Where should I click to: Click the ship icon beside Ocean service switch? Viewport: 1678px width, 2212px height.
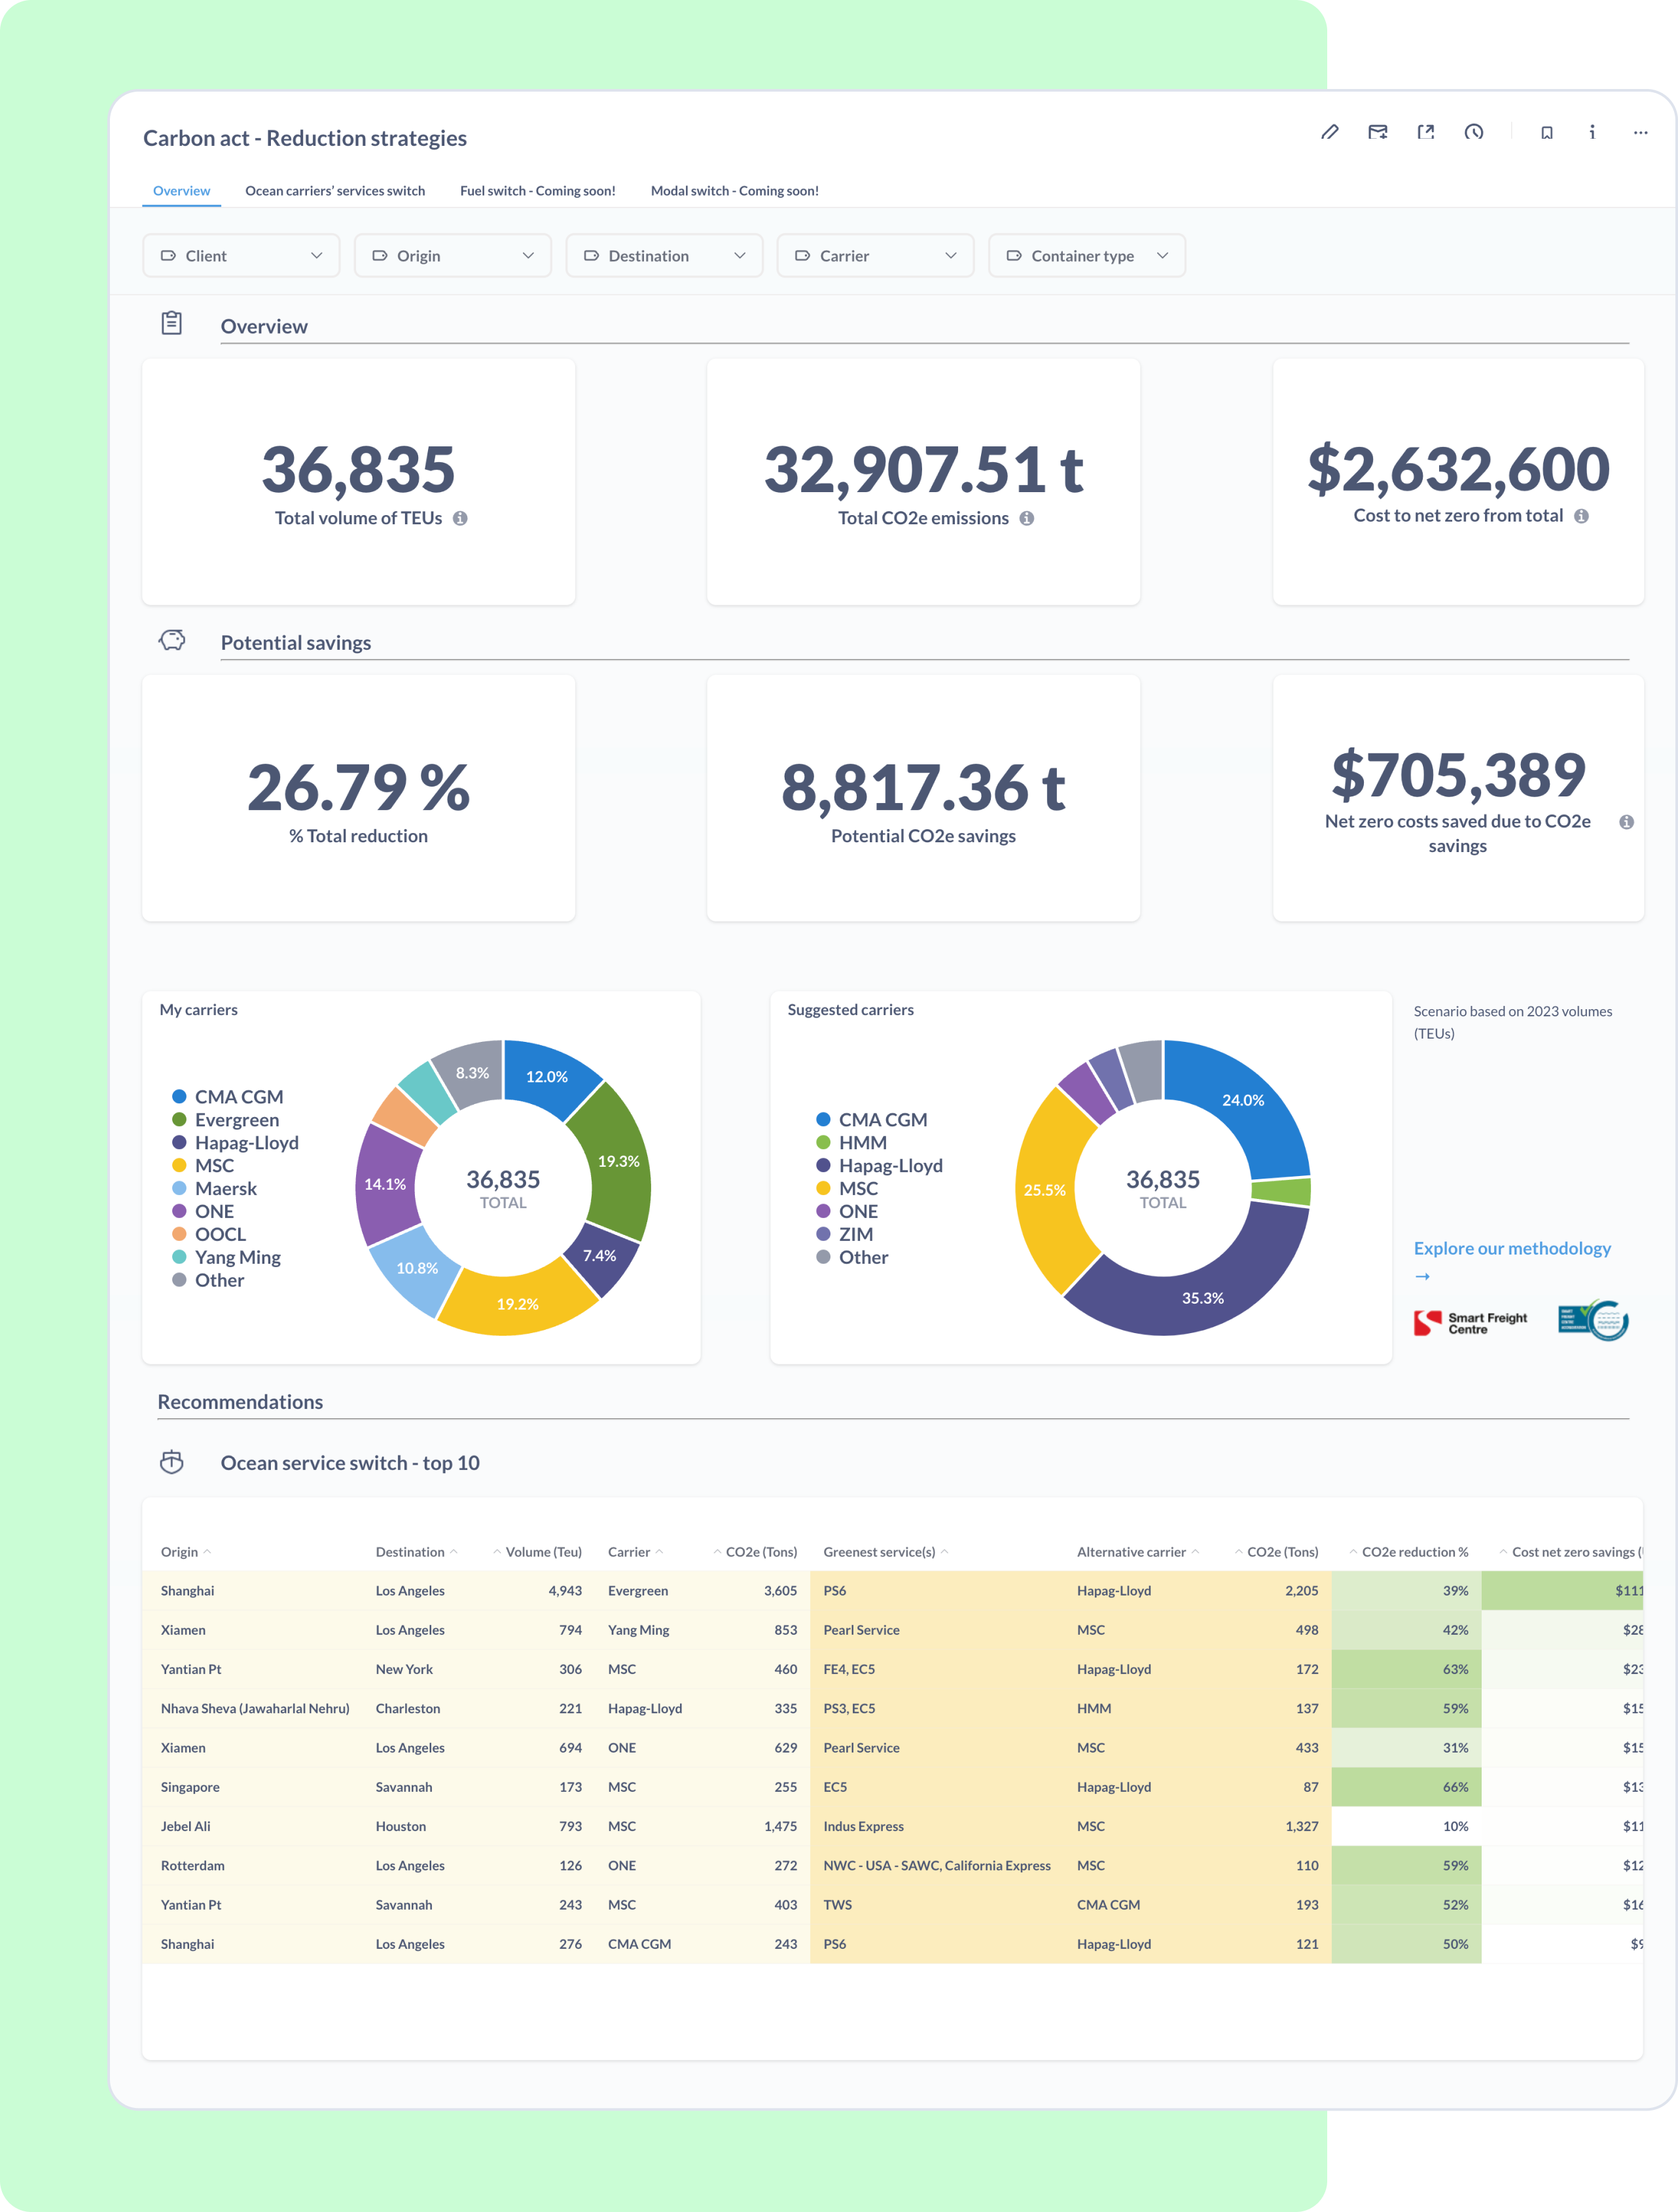tap(172, 1462)
